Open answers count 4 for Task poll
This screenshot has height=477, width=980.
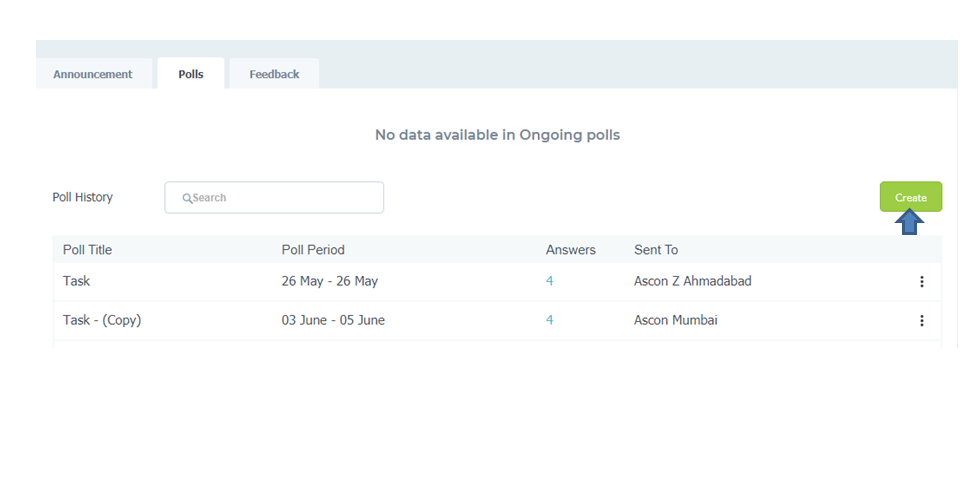[549, 281]
